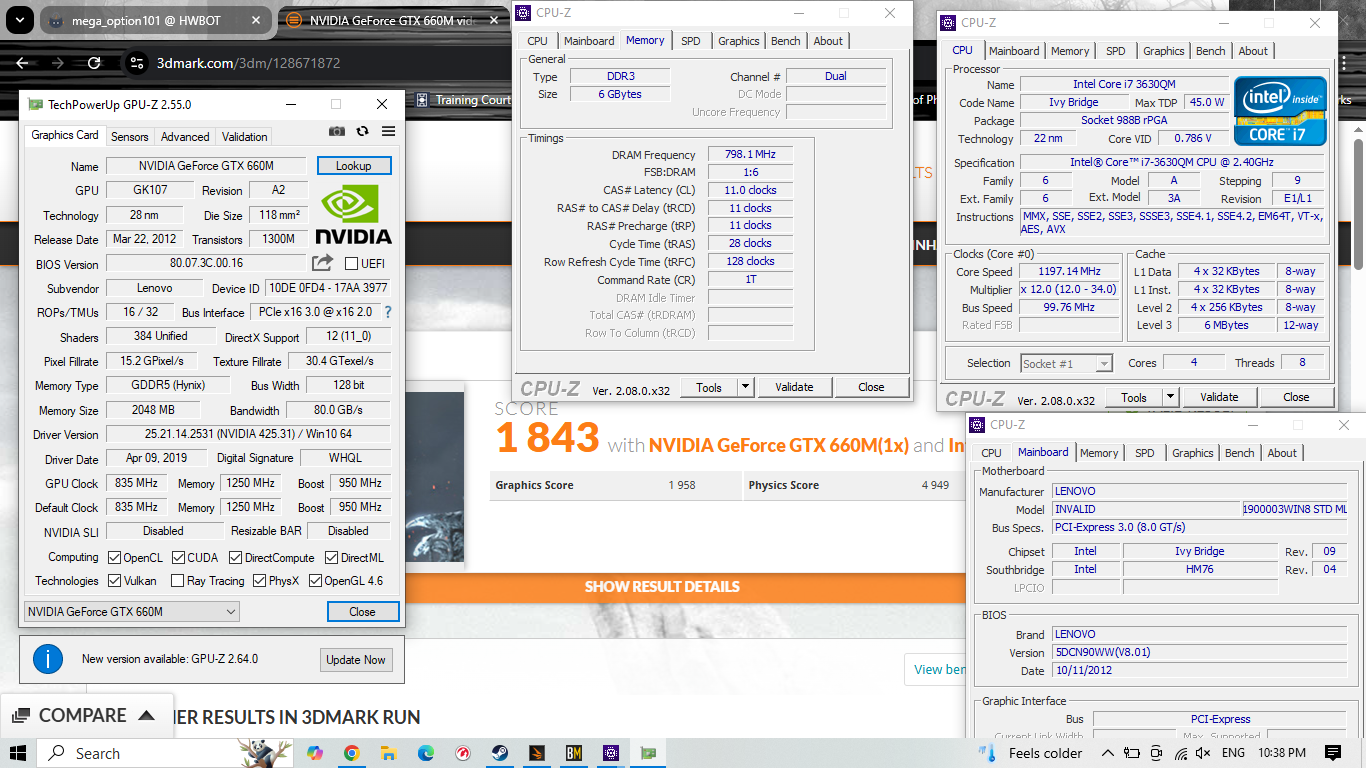Screen dimensions: 1366x768
Task: Click the Intel Core i7 logo in CPU-Z
Action: coord(1281,111)
